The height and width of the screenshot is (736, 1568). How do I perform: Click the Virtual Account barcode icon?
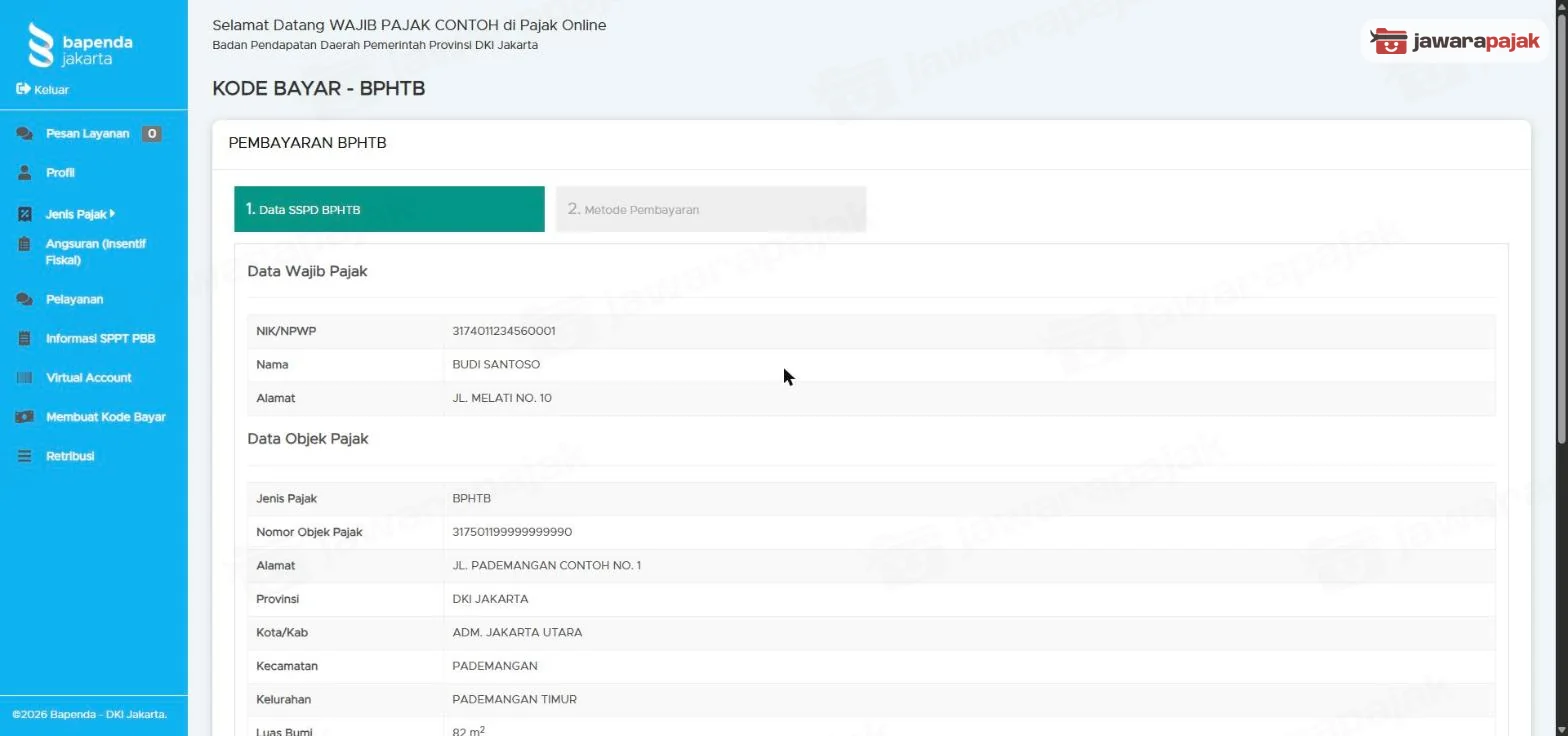(25, 378)
